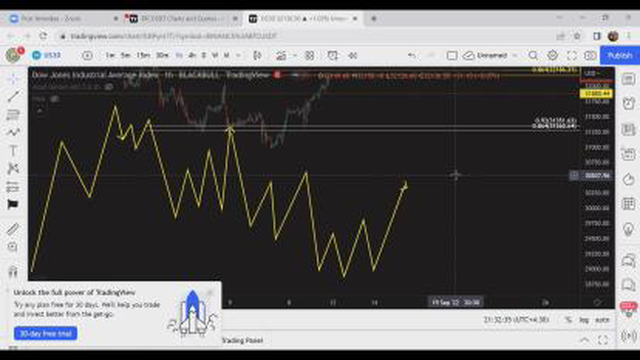Create an alert from the toolbar
This screenshot has height=360, width=640.
(x=333, y=55)
